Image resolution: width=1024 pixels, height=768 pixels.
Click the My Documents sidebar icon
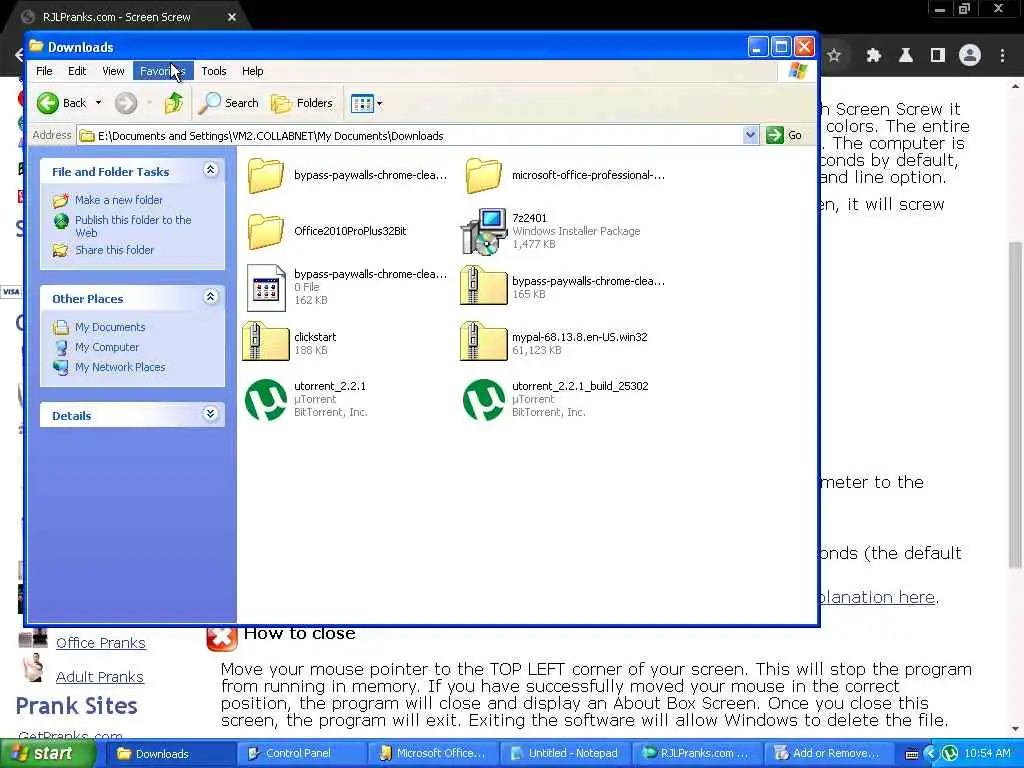61,327
